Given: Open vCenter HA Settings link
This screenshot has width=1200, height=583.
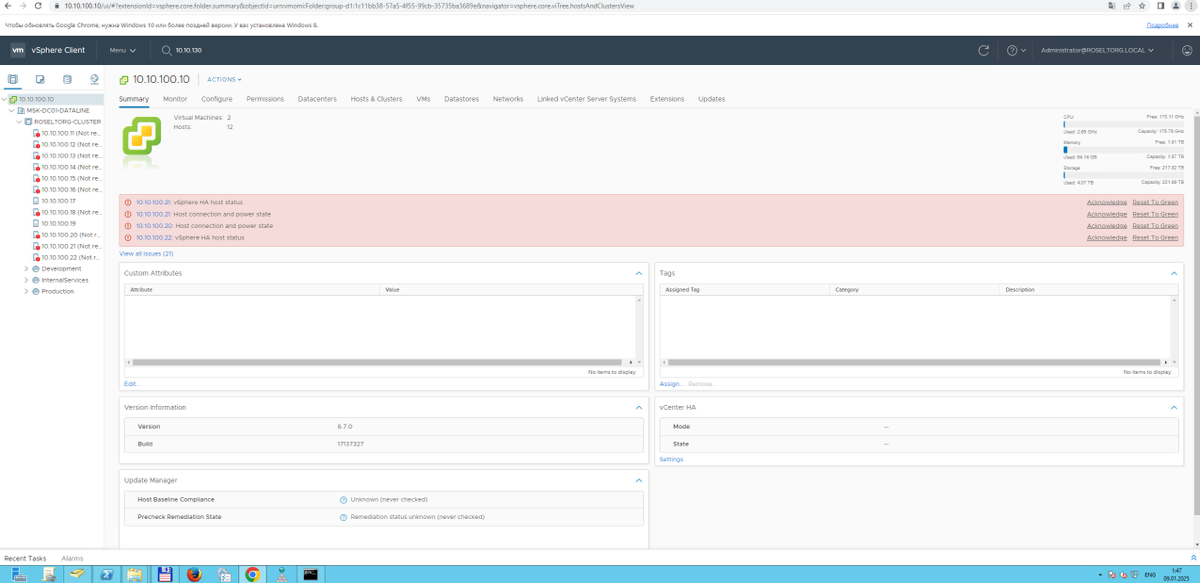Looking at the screenshot, I should click(x=671, y=459).
